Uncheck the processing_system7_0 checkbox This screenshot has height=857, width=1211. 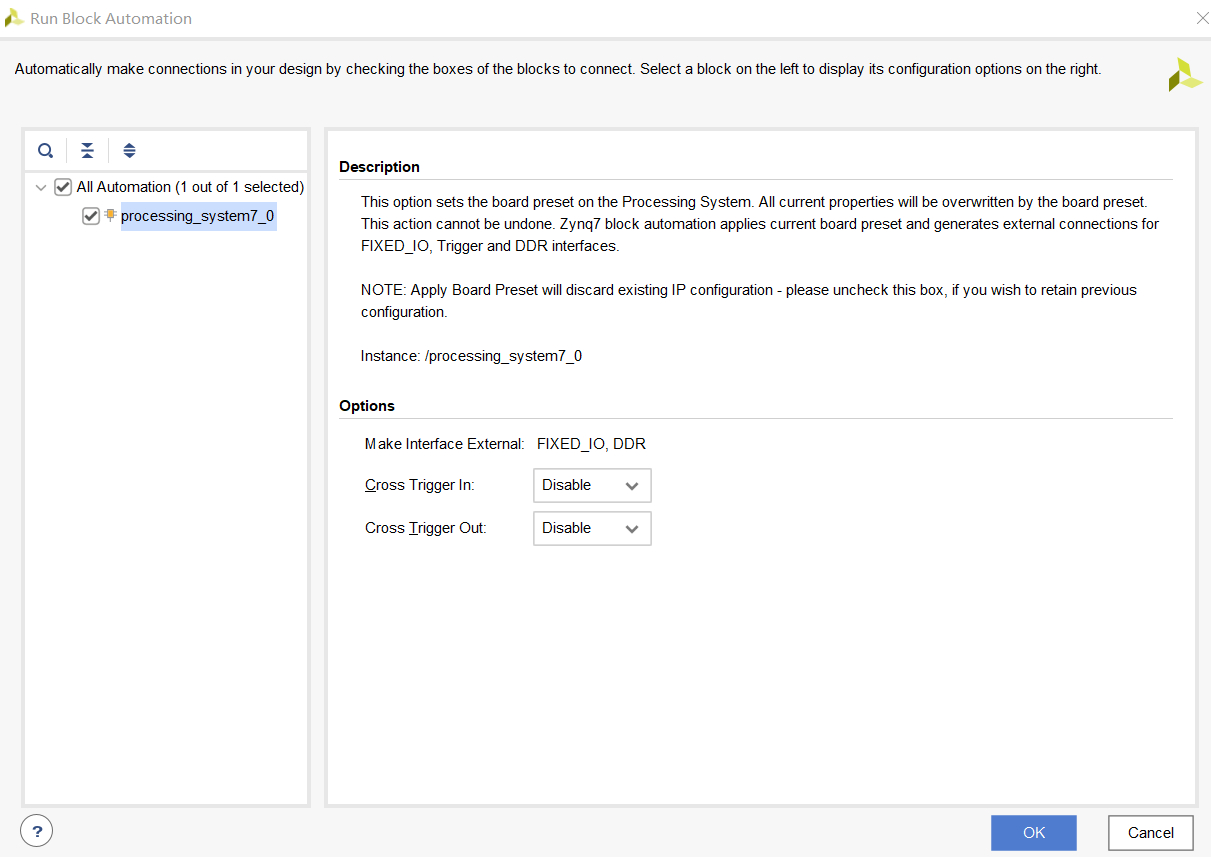91,216
